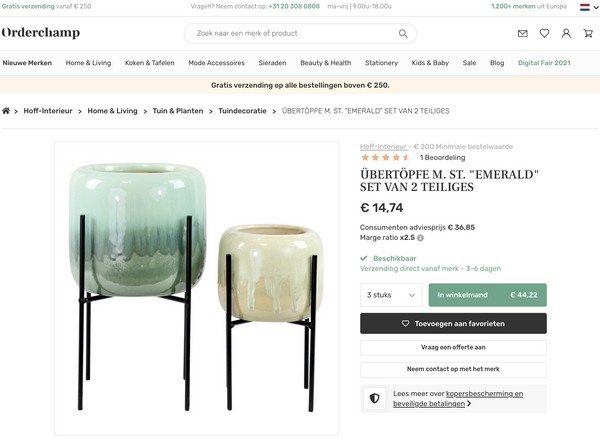Open the language flag dropdown
Screen dimensions: 600x446
585,6
